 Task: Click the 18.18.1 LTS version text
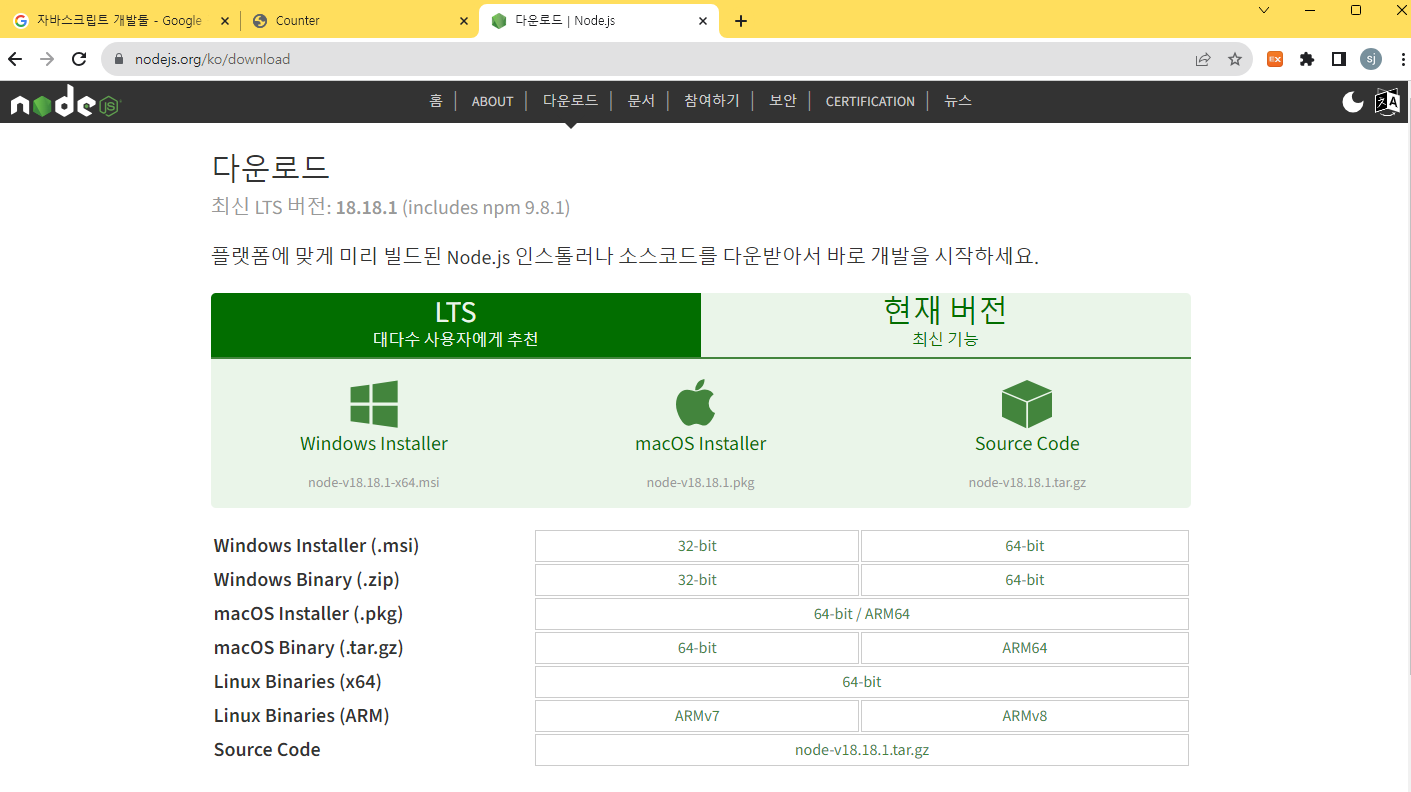367,208
